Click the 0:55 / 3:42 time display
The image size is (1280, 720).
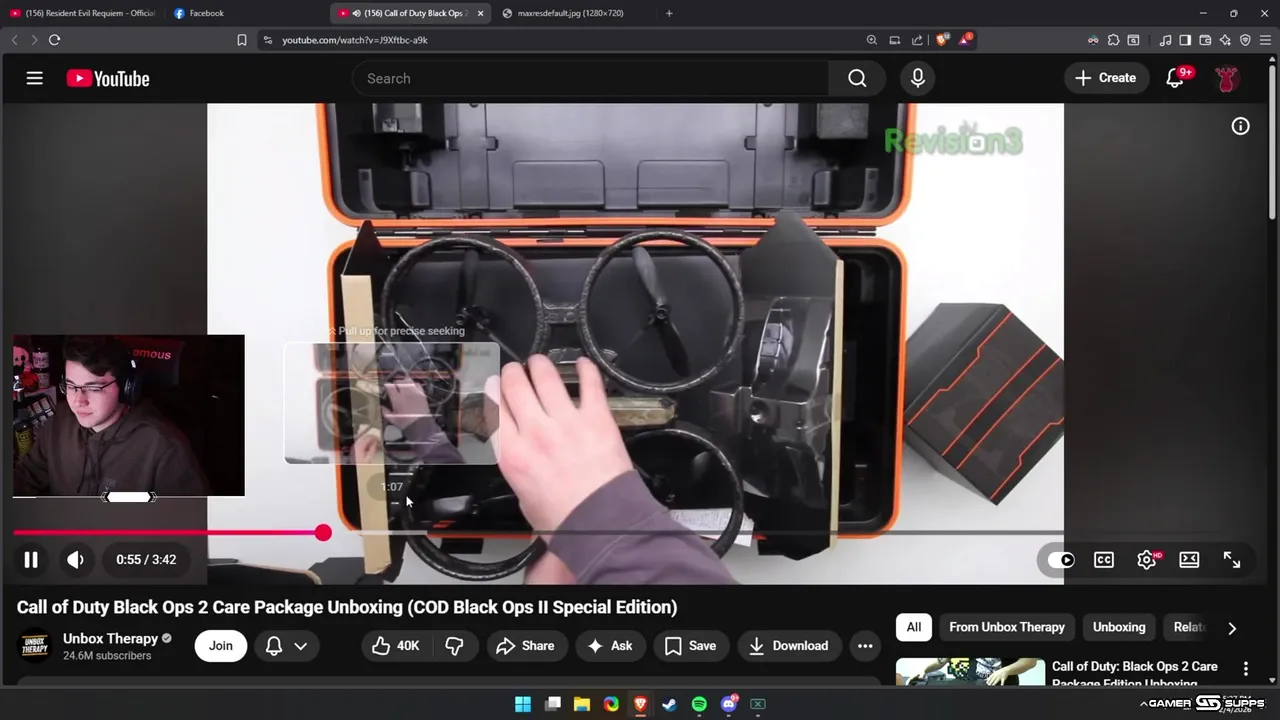(146, 560)
